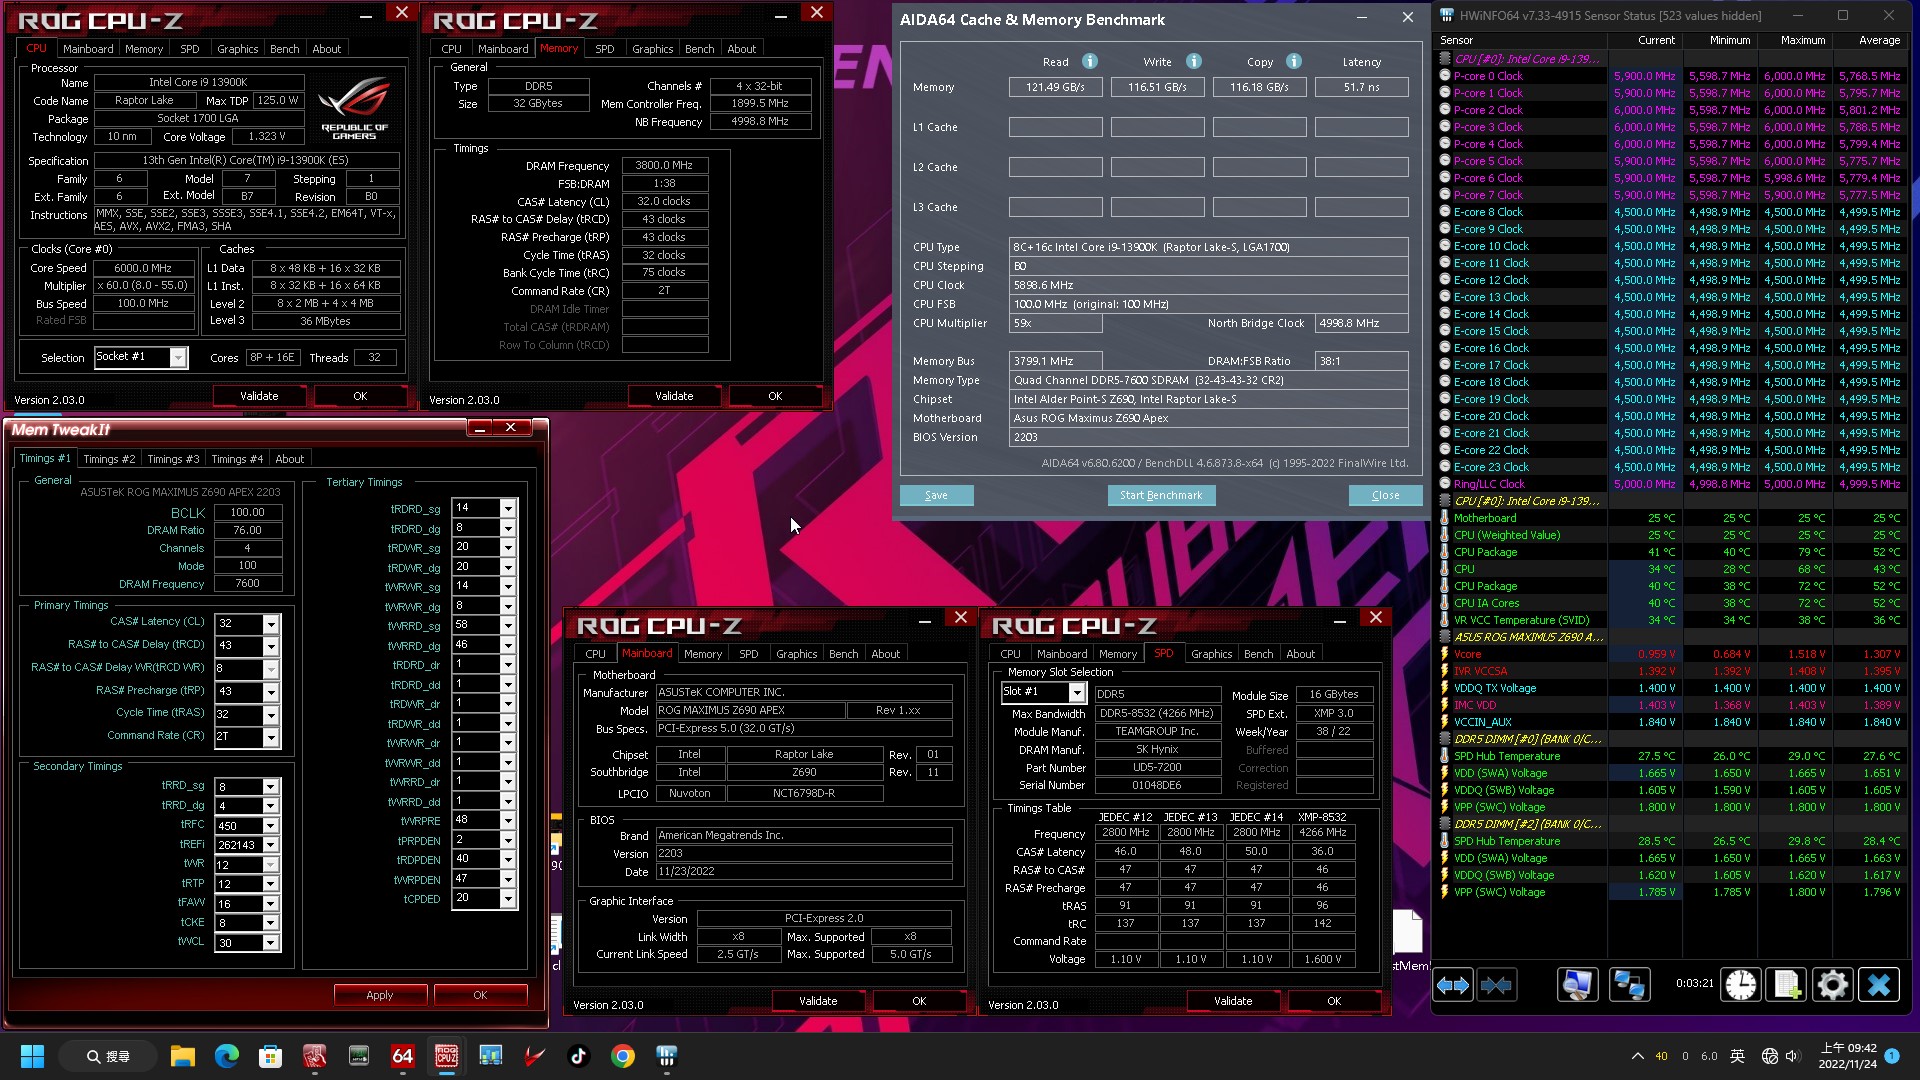This screenshot has height=1080, width=1920.
Task: Click HWiNFO blue X close sensors icon
Action: click(1879, 985)
